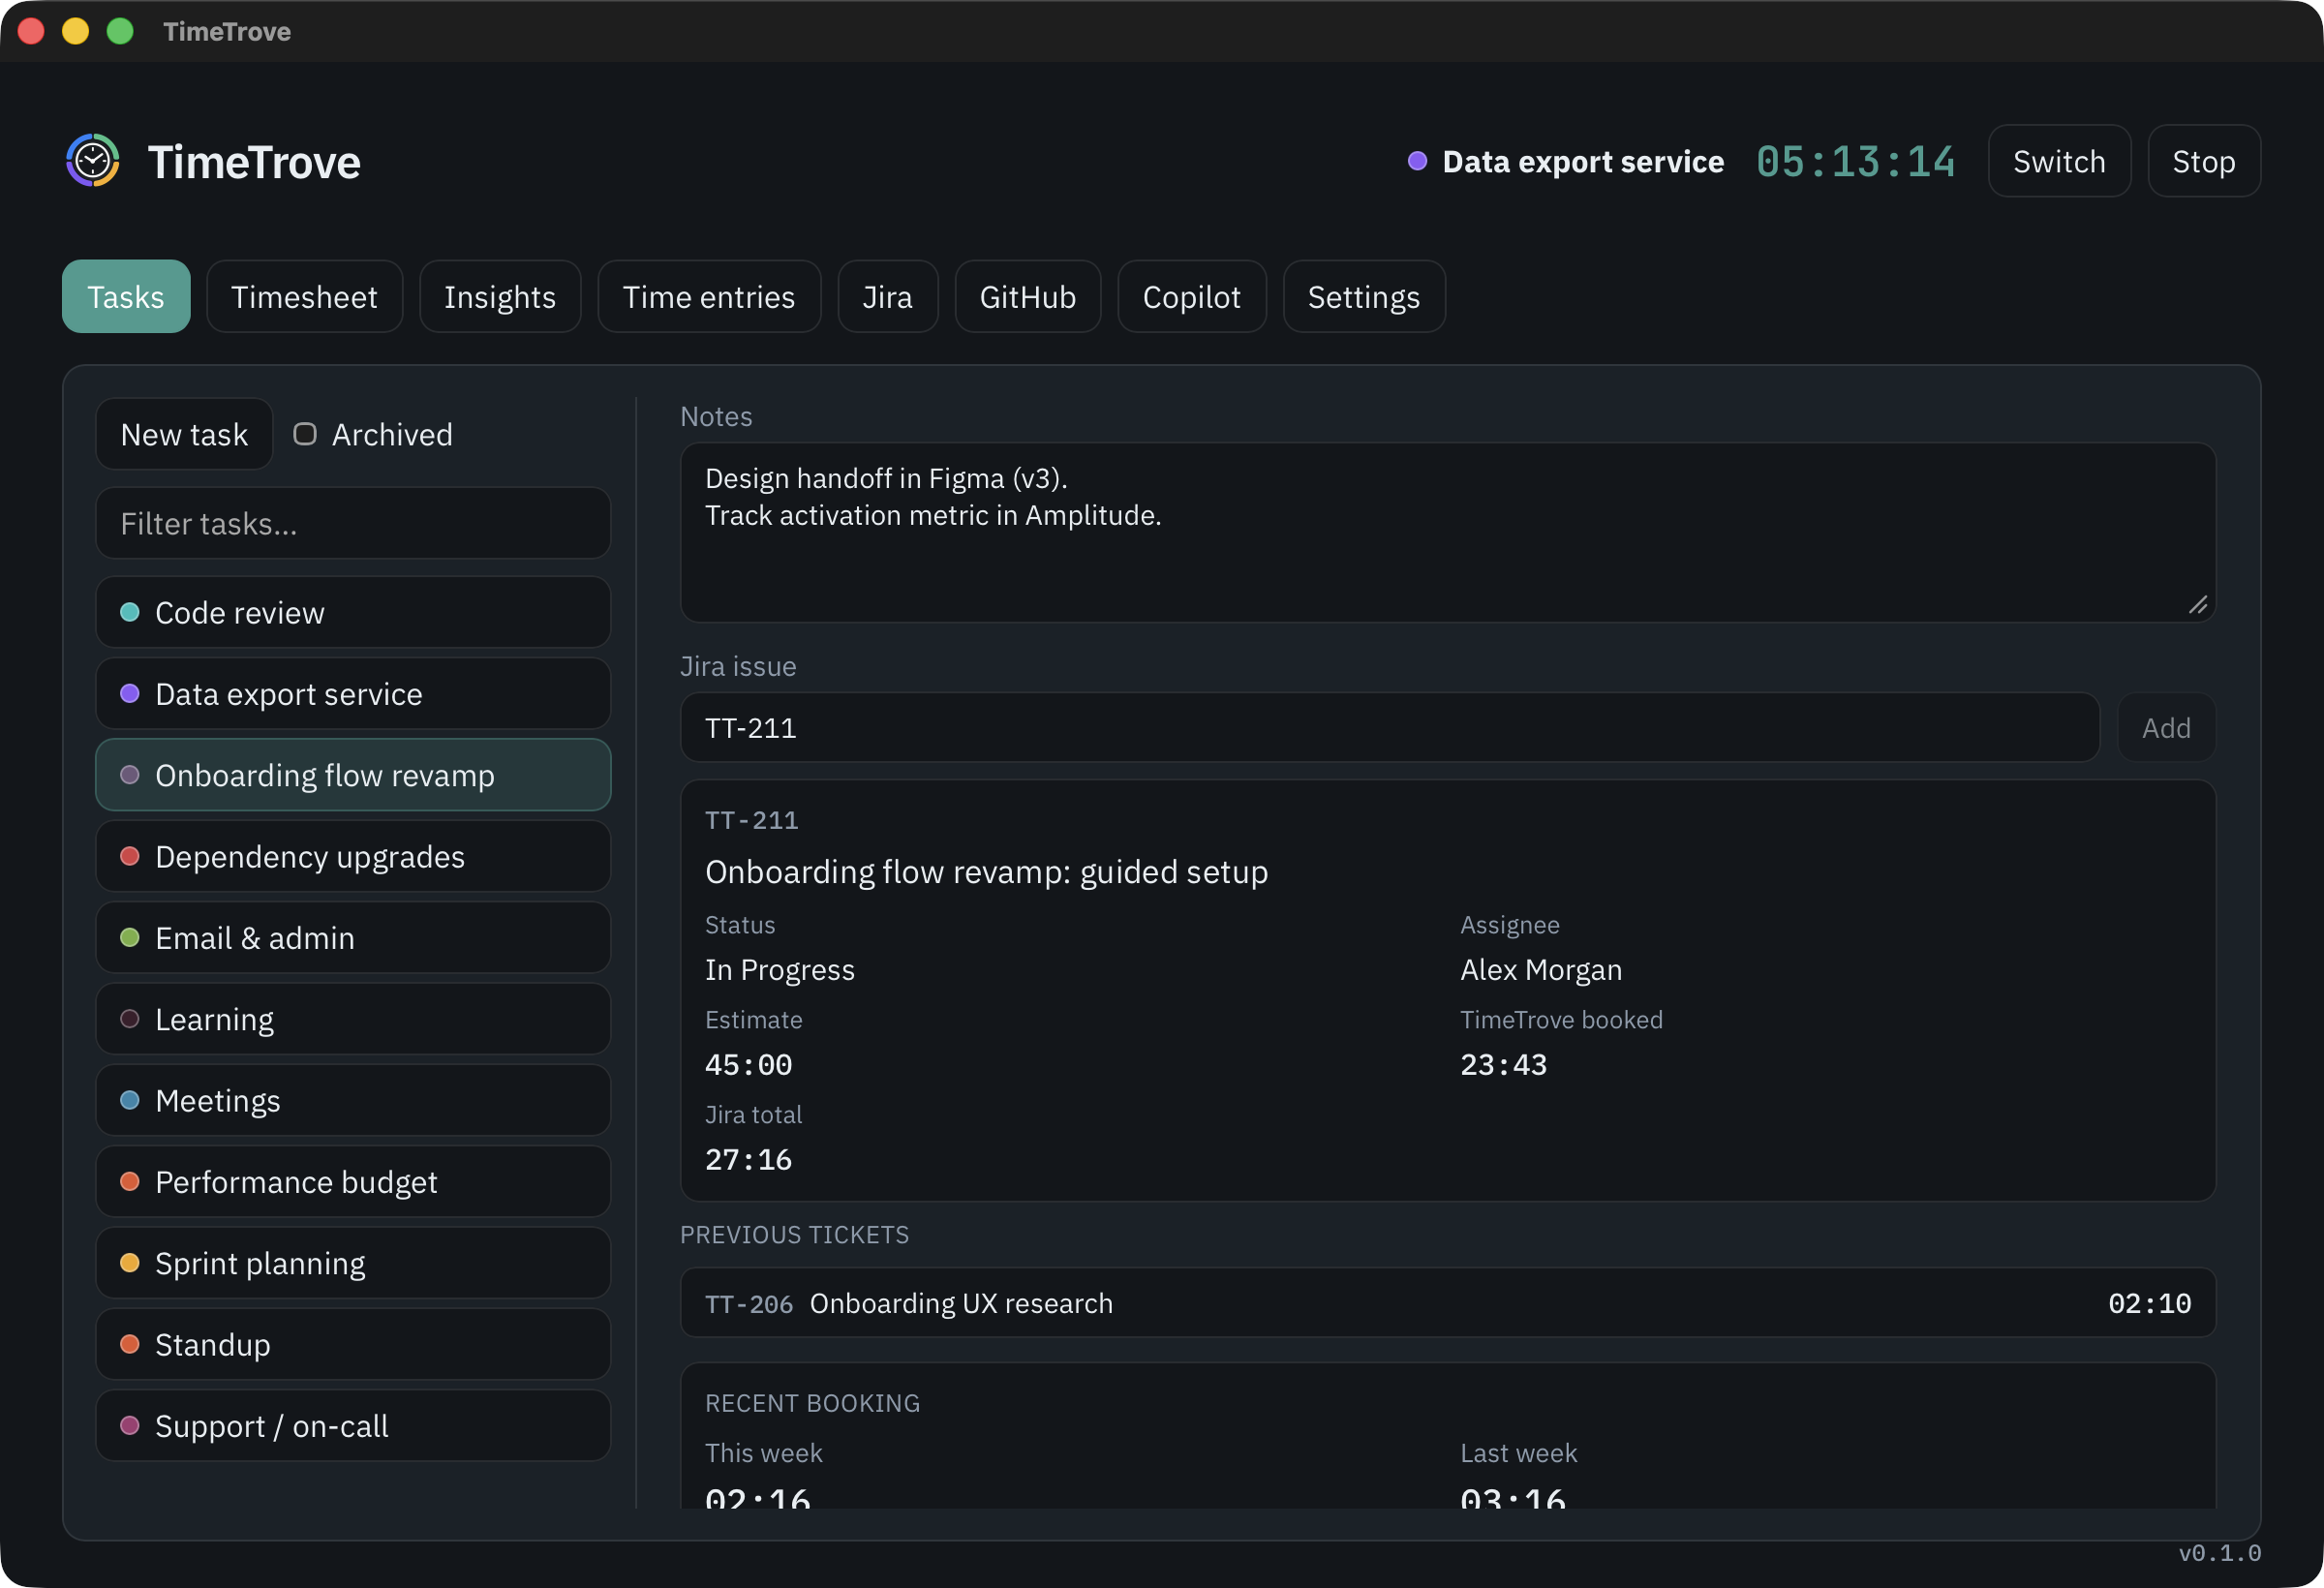Select the Sprint planning task
2324x1588 pixels.
coord(353,1263)
